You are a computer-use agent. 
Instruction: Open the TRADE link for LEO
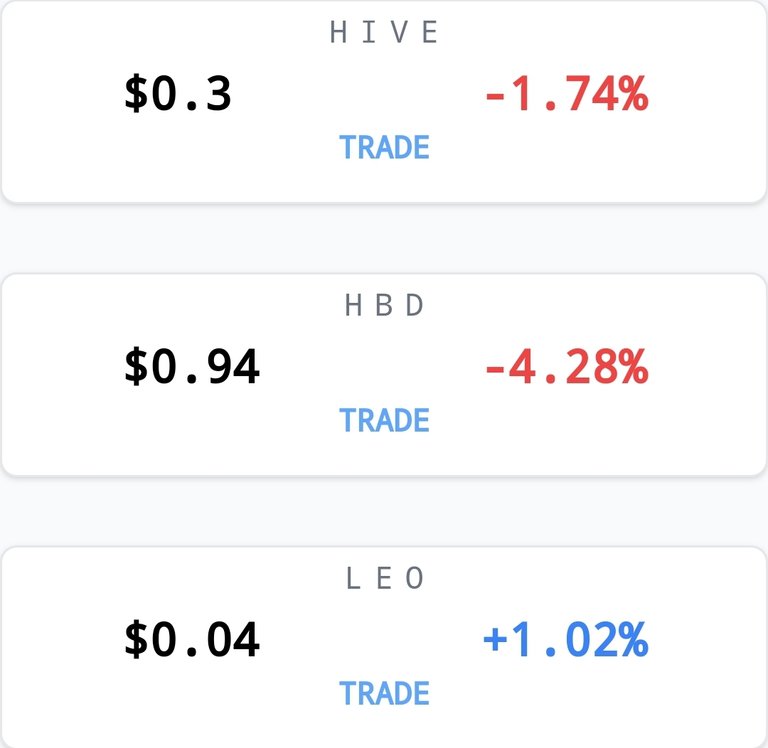(x=384, y=693)
